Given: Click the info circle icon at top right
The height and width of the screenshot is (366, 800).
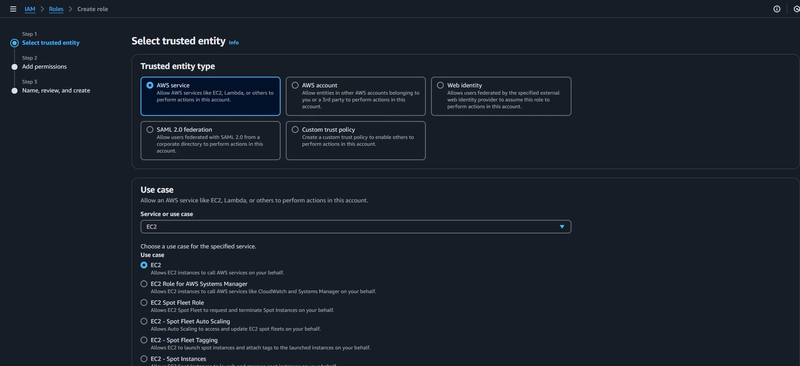Looking at the screenshot, I should point(777,9).
